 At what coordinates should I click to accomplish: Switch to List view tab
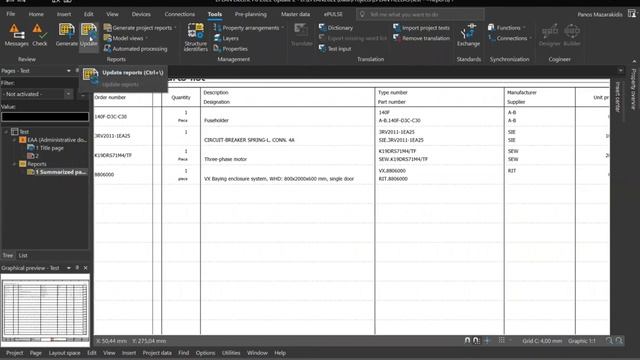(x=23, y=255)
